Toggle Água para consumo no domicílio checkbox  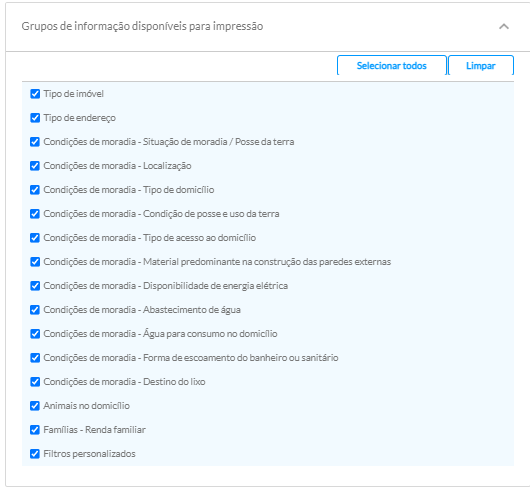click(35, 334)
